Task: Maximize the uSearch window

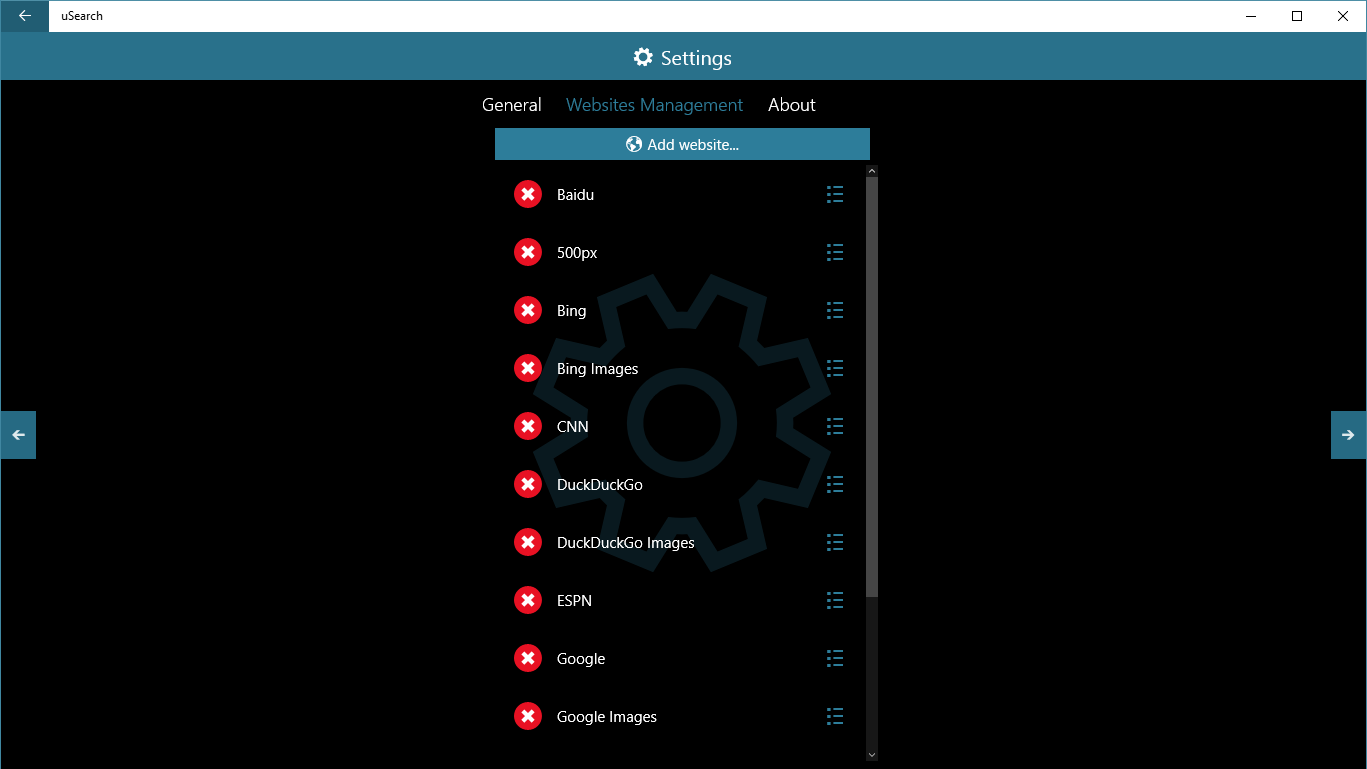Action: 1297,16
